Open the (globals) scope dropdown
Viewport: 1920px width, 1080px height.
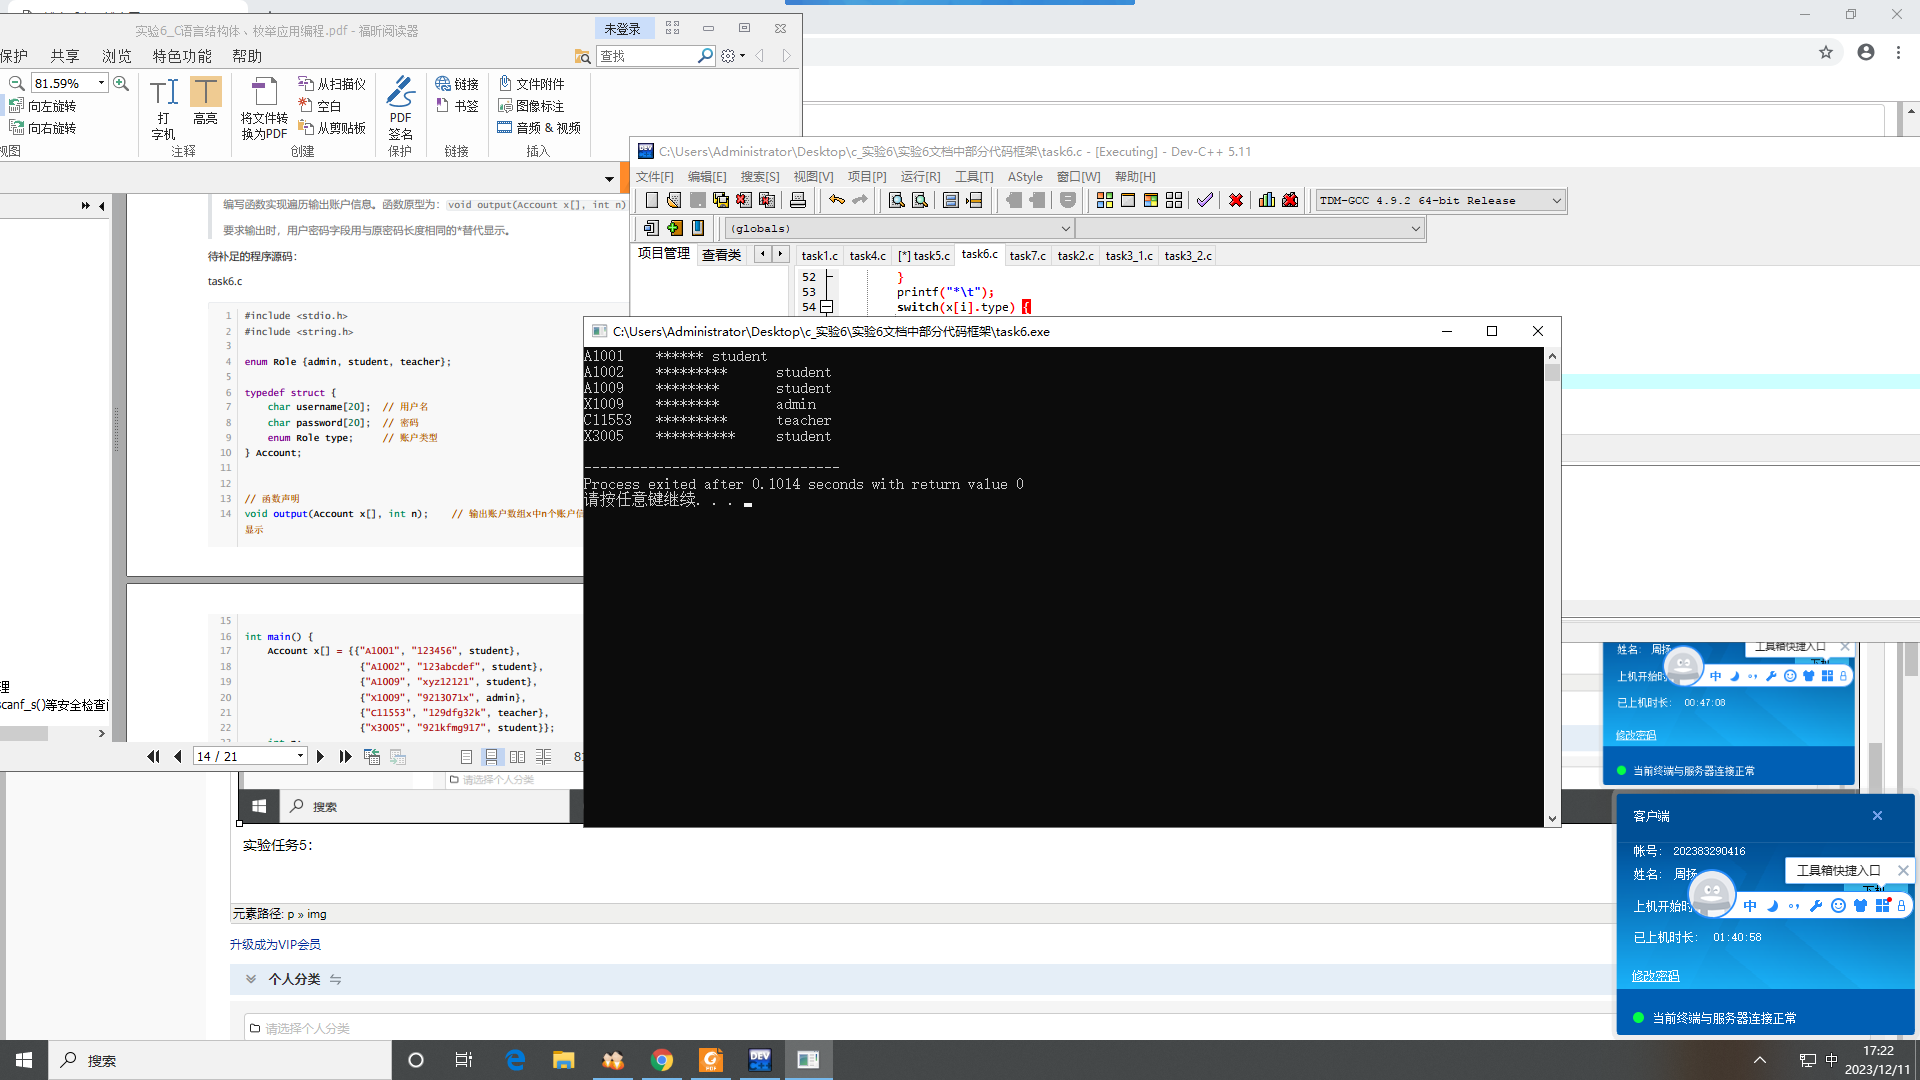click(x=1065, y=229)
